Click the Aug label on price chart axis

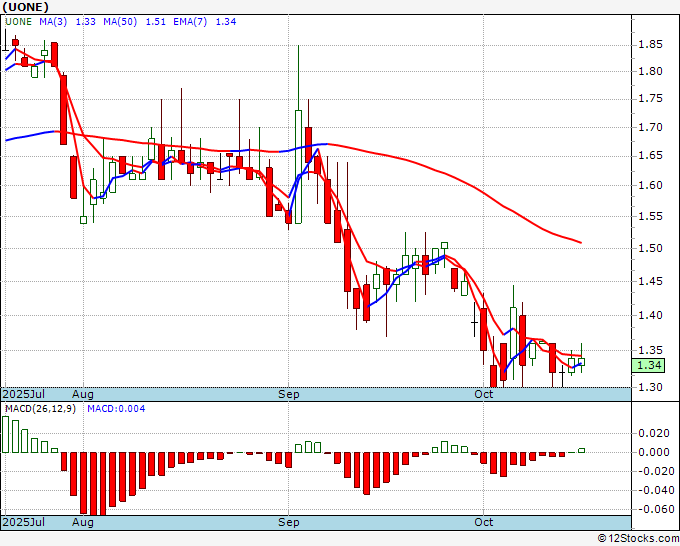83,394
